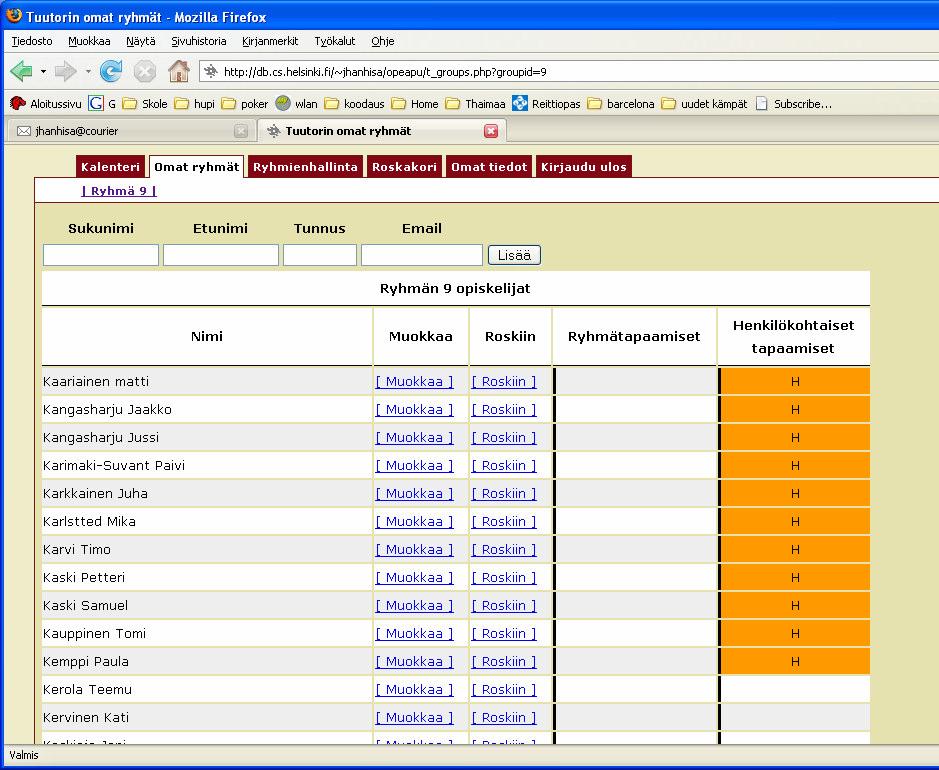This screenshot has height=770, width=939.
Task: Click the Tunnus input field
Action: (320, 255)
